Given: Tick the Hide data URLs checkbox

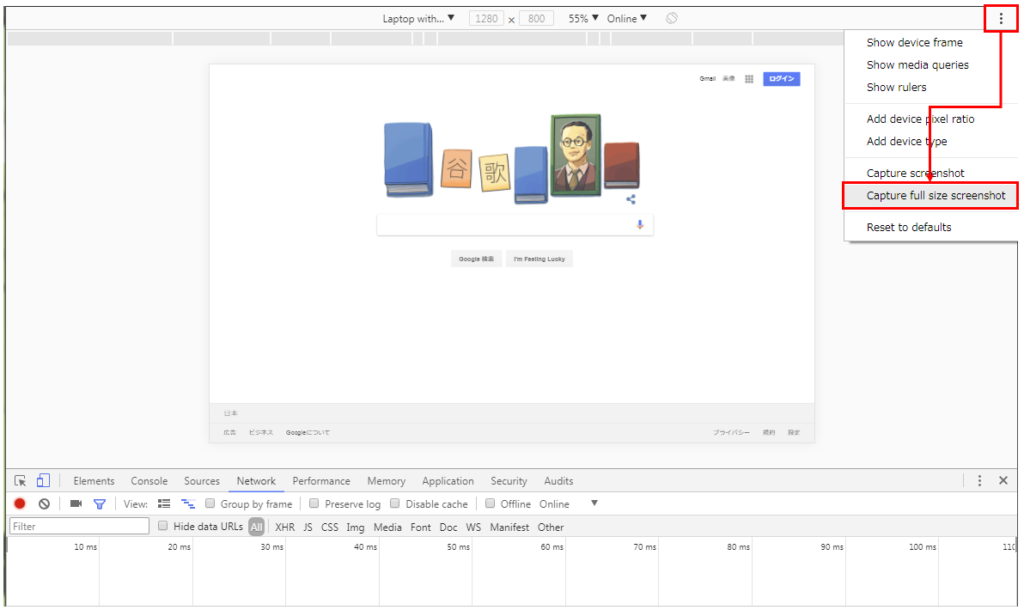Looking at the screenshot, I should (163, 526).
